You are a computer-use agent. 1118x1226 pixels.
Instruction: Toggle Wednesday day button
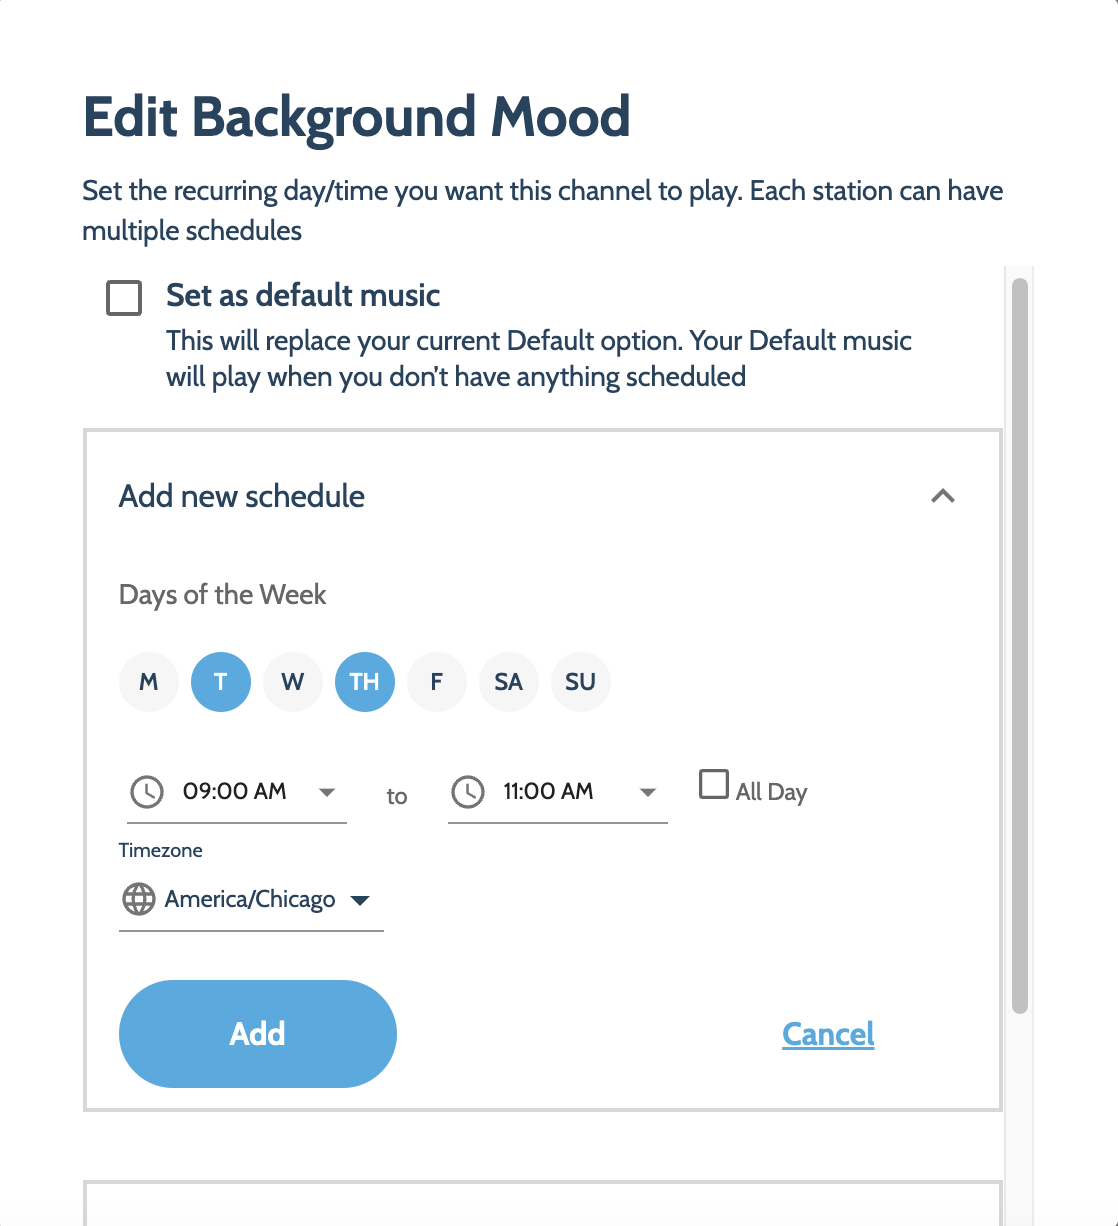[x=293, y=682]
